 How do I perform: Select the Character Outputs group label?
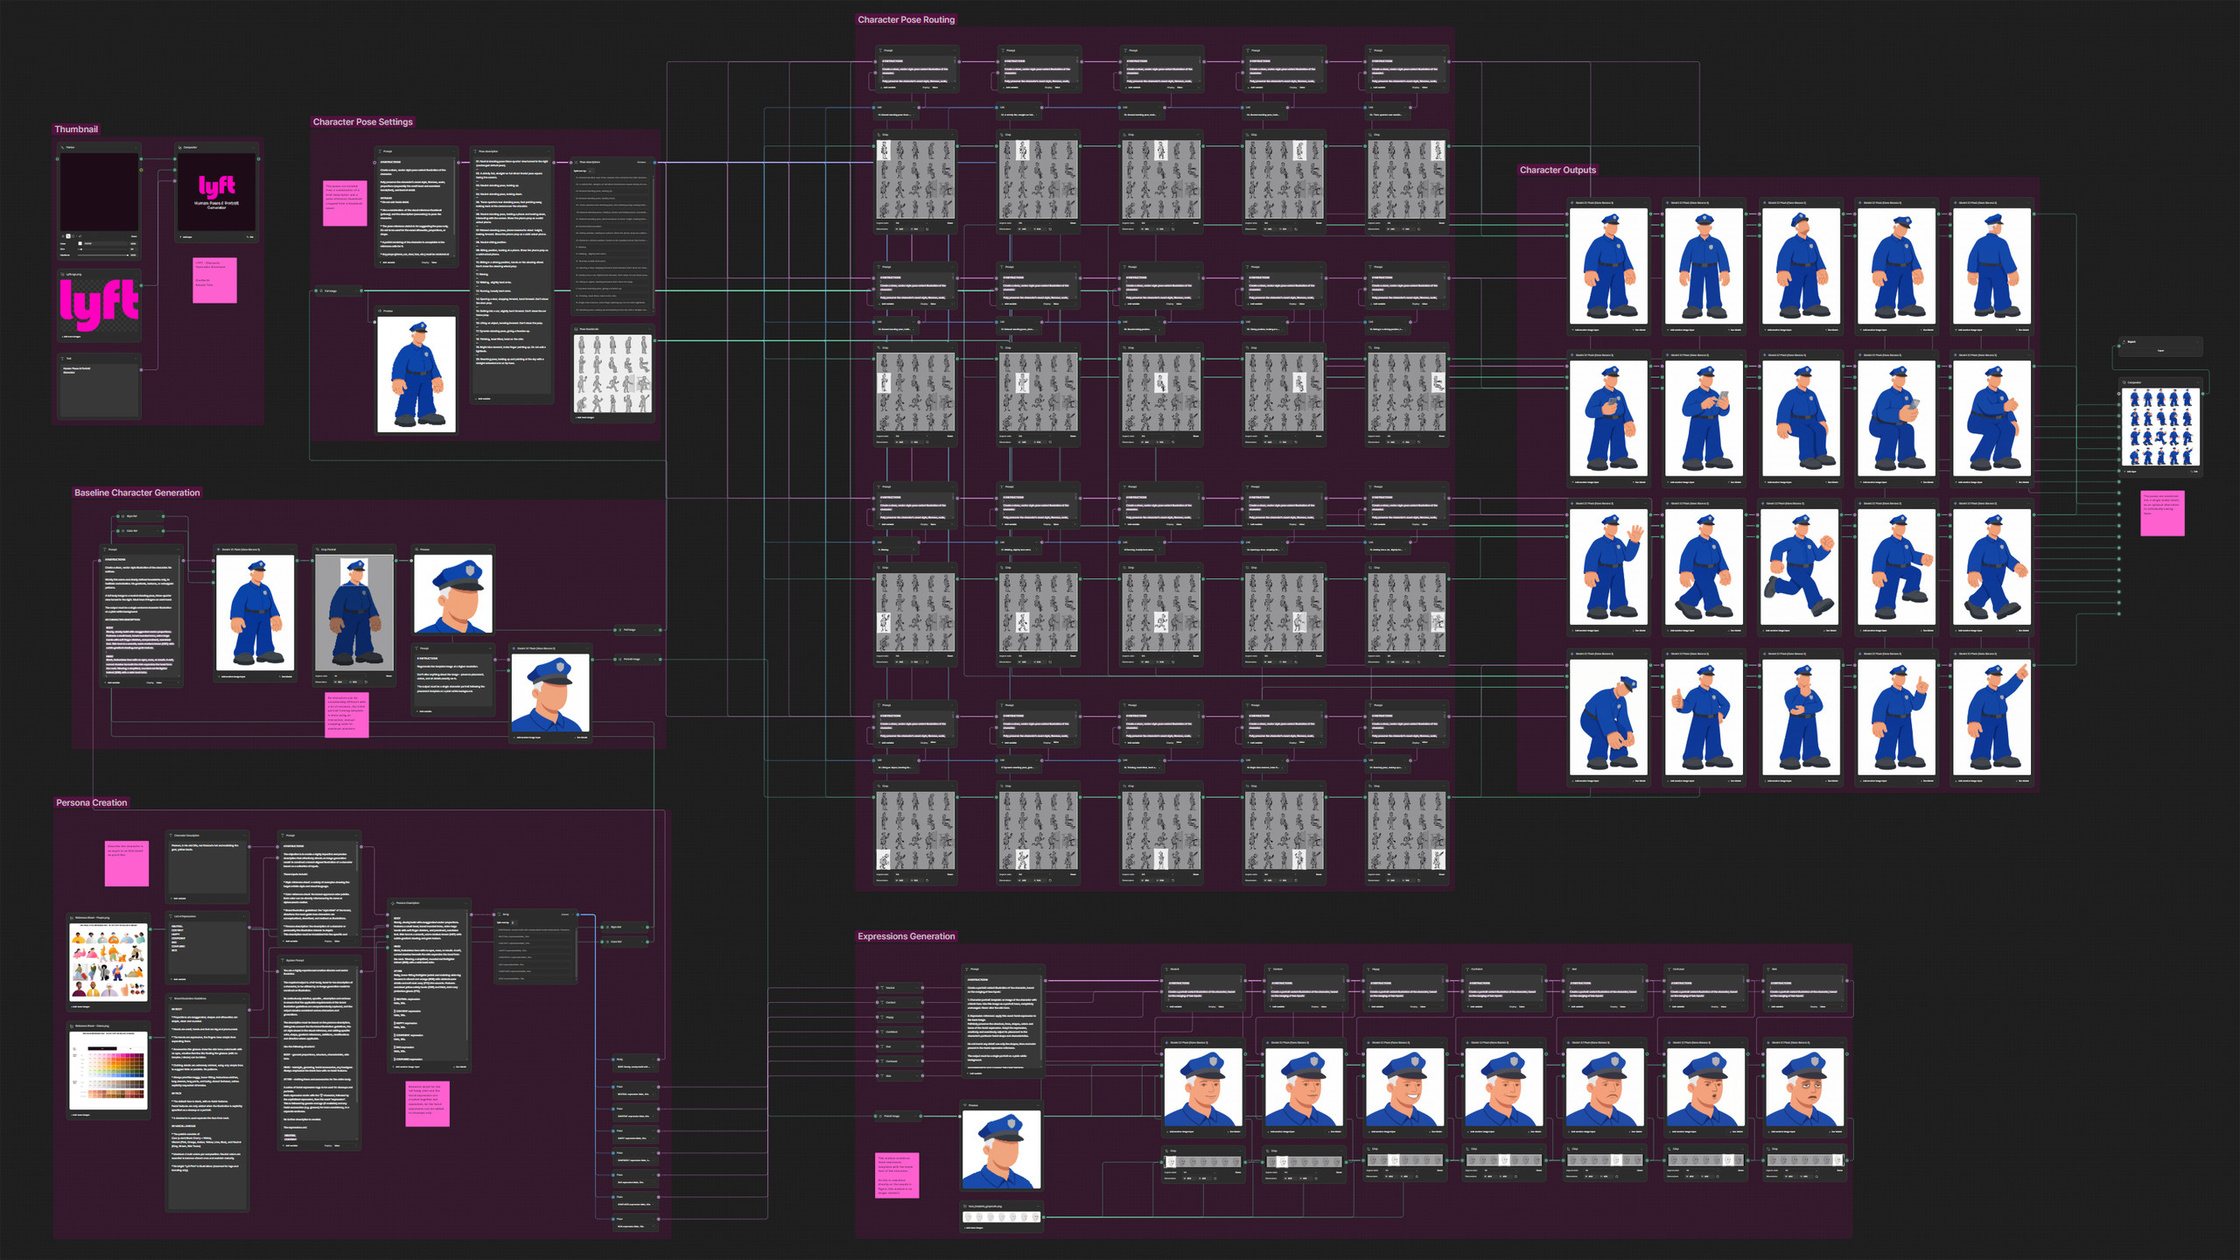click(x=1557, y=170)
